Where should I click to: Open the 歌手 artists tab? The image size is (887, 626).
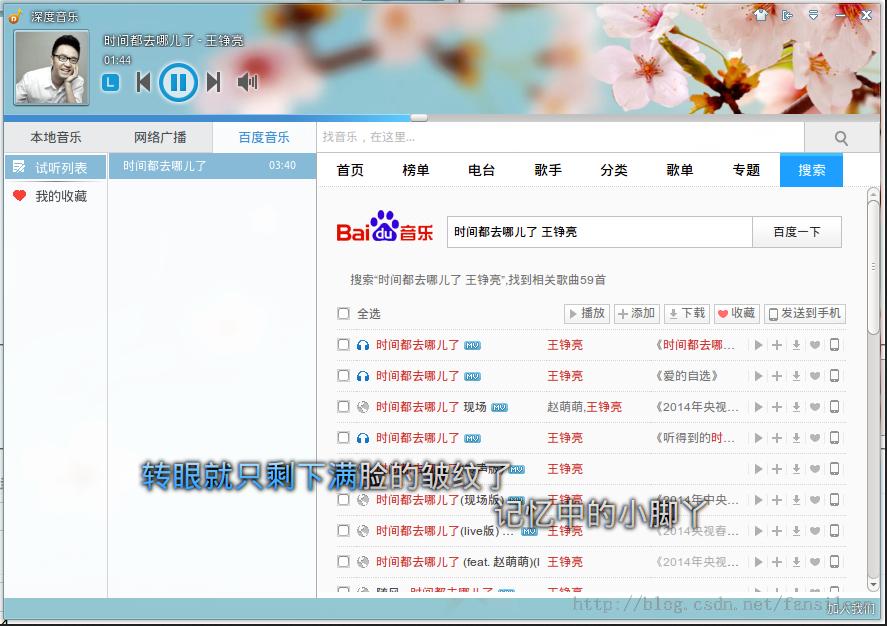pos(548,170)
